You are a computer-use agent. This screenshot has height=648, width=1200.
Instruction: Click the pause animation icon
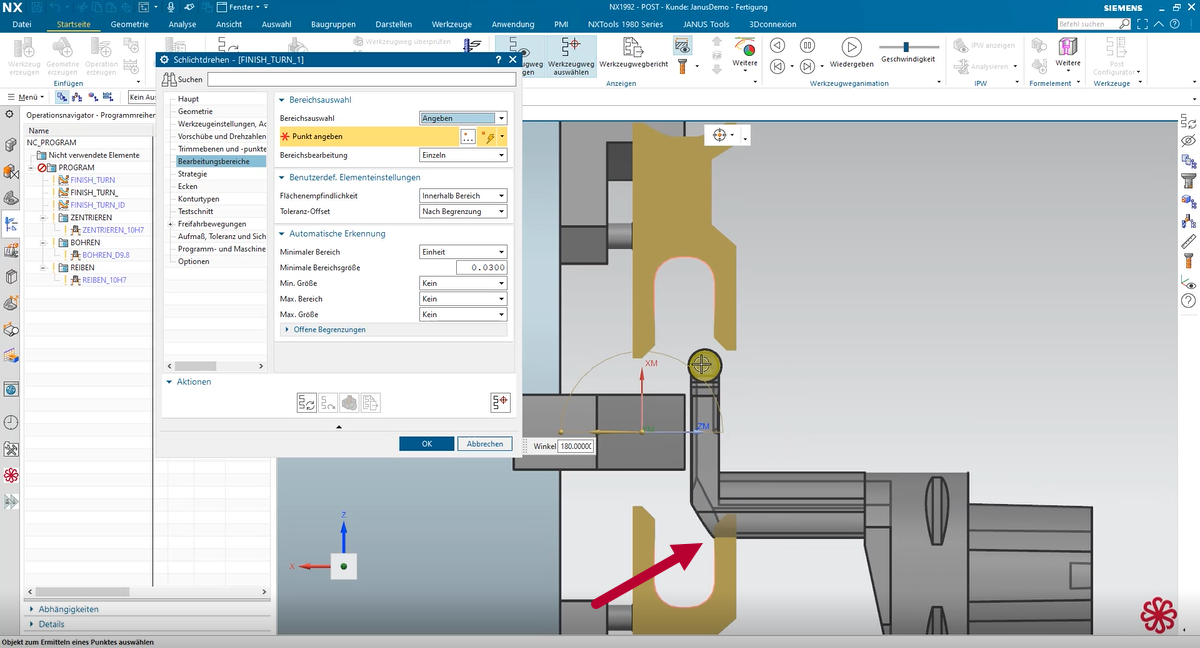pyautogui.click(x=807, y=46)
